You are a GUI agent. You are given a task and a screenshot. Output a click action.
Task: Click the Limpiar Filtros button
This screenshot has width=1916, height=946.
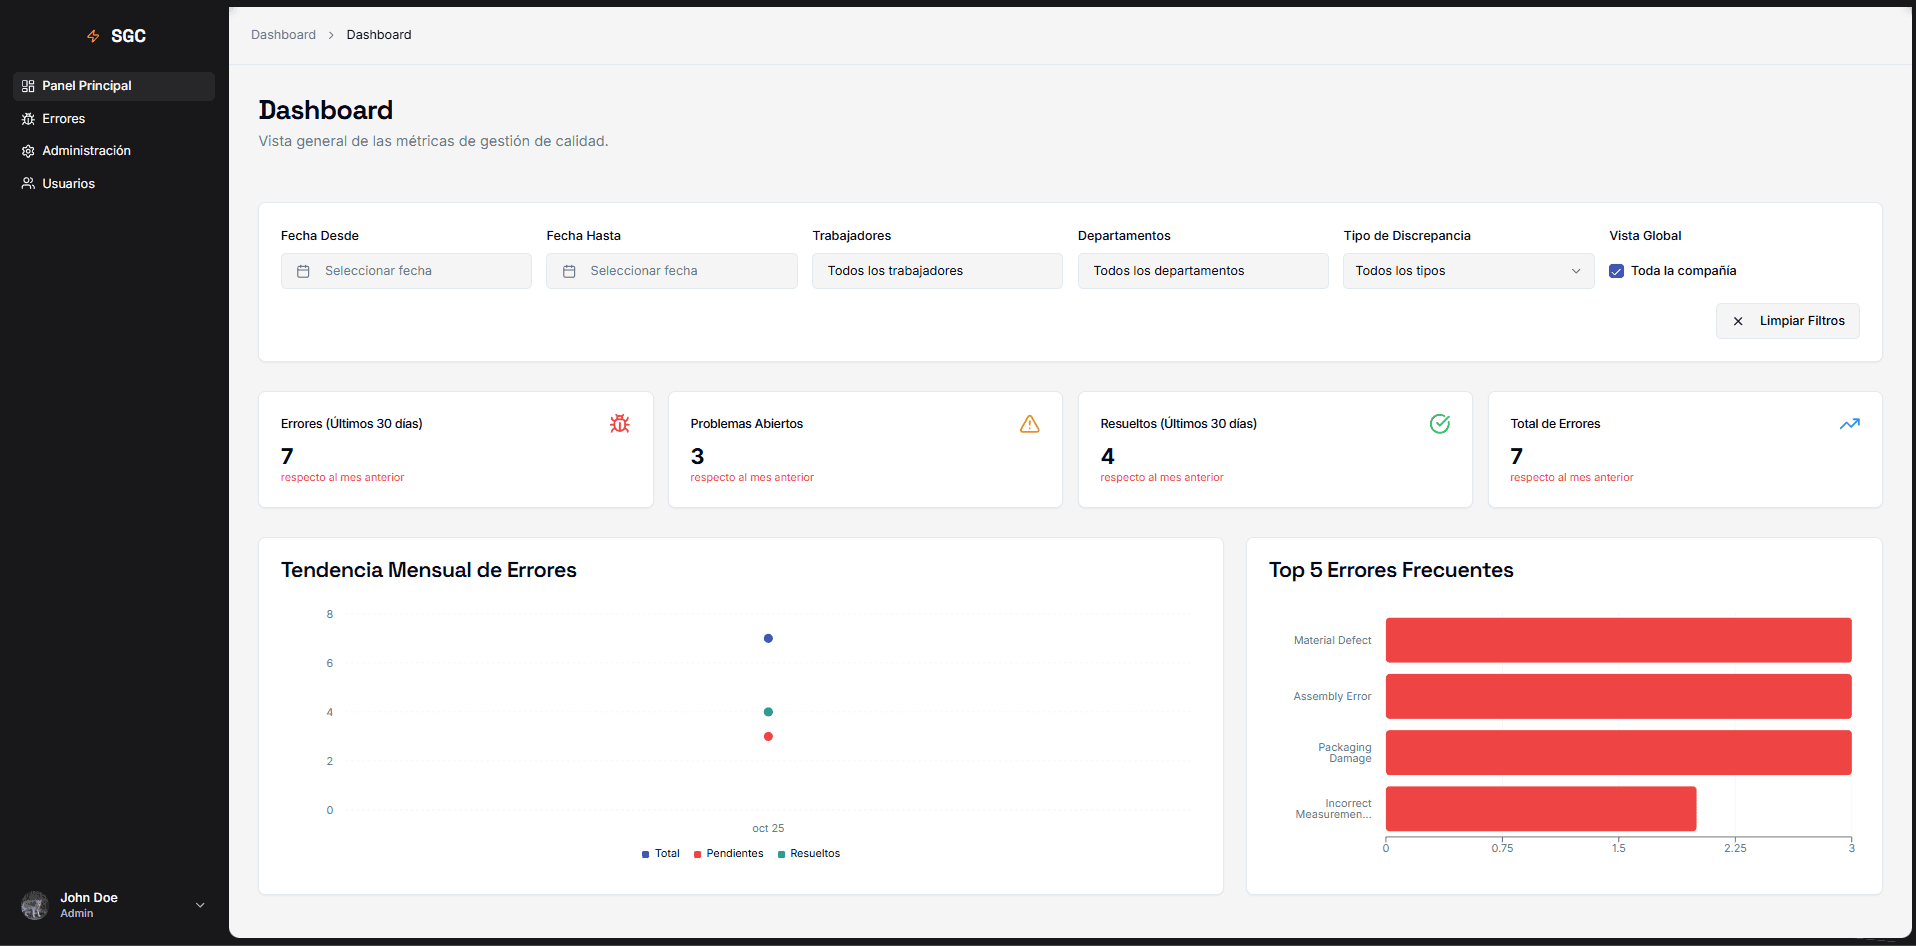(x=1787, y=321)
